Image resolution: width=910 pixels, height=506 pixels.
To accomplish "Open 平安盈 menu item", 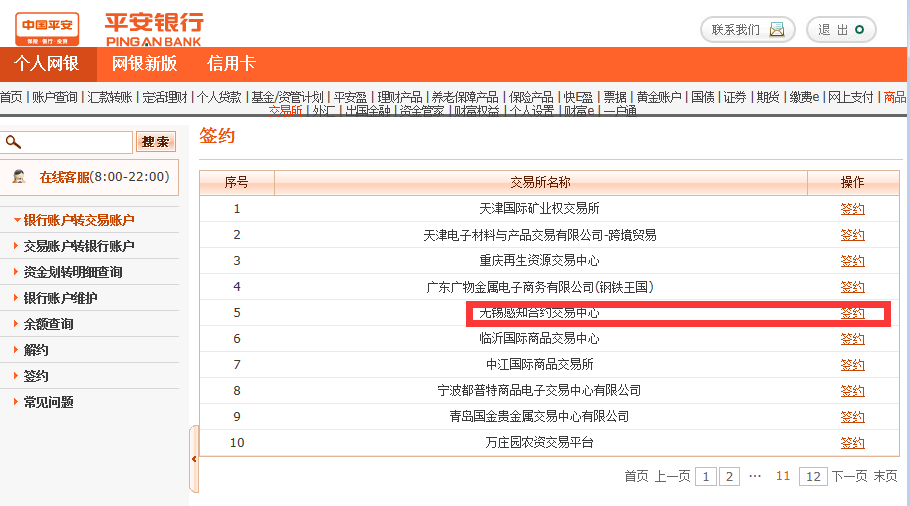I will point(351,97).
